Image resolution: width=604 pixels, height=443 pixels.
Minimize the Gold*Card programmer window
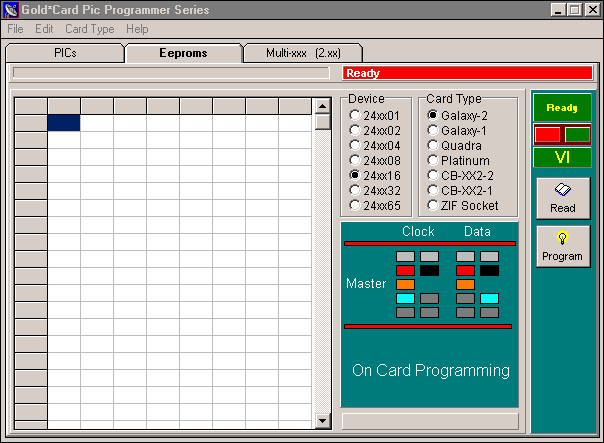558,10
